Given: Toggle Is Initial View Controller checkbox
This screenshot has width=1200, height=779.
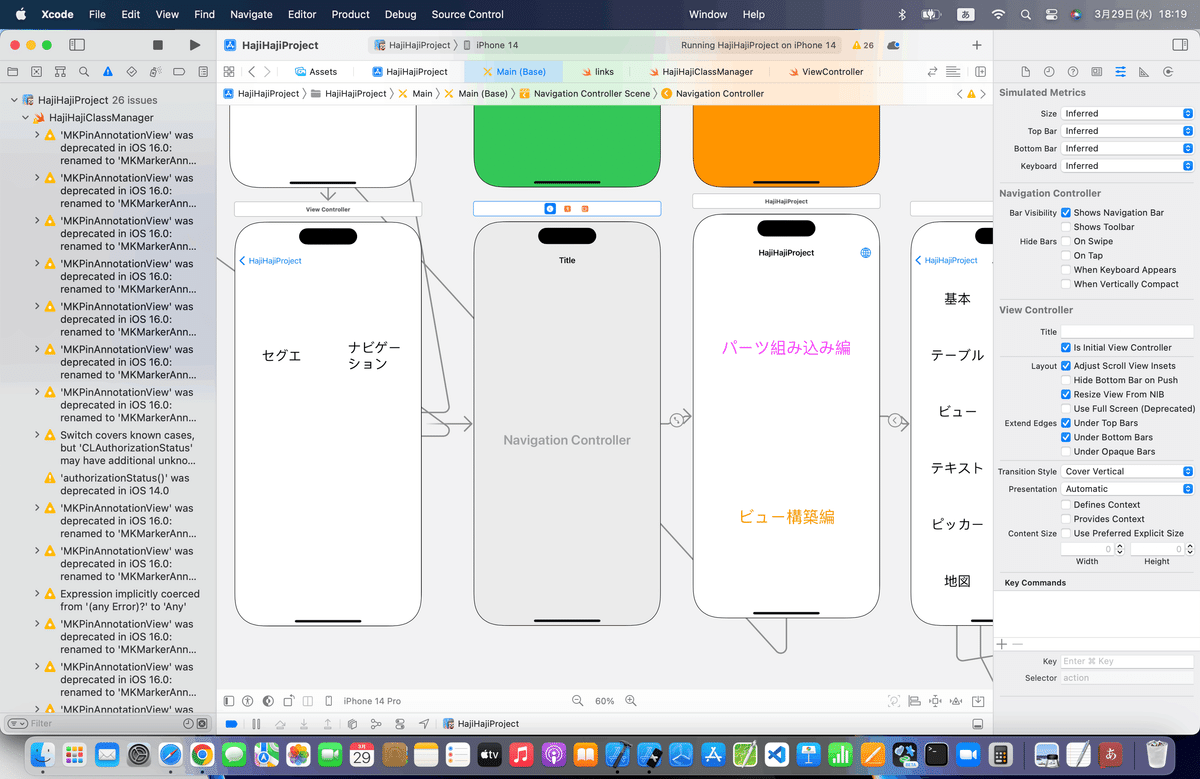Looking at the screenshot, I should pyautogui.click(x=1066, y=348).
